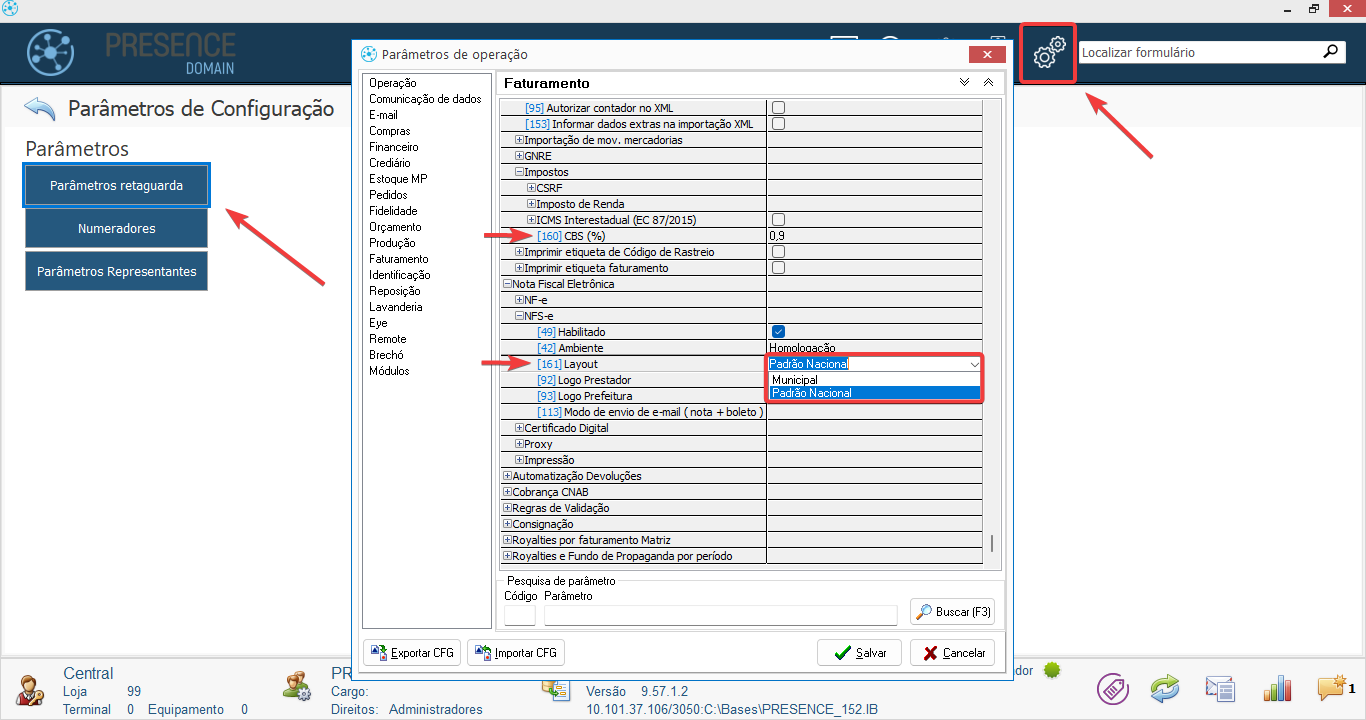Screen dimensions: 1366x720
Task: Click the Salvar button
Action: point(859,652)
